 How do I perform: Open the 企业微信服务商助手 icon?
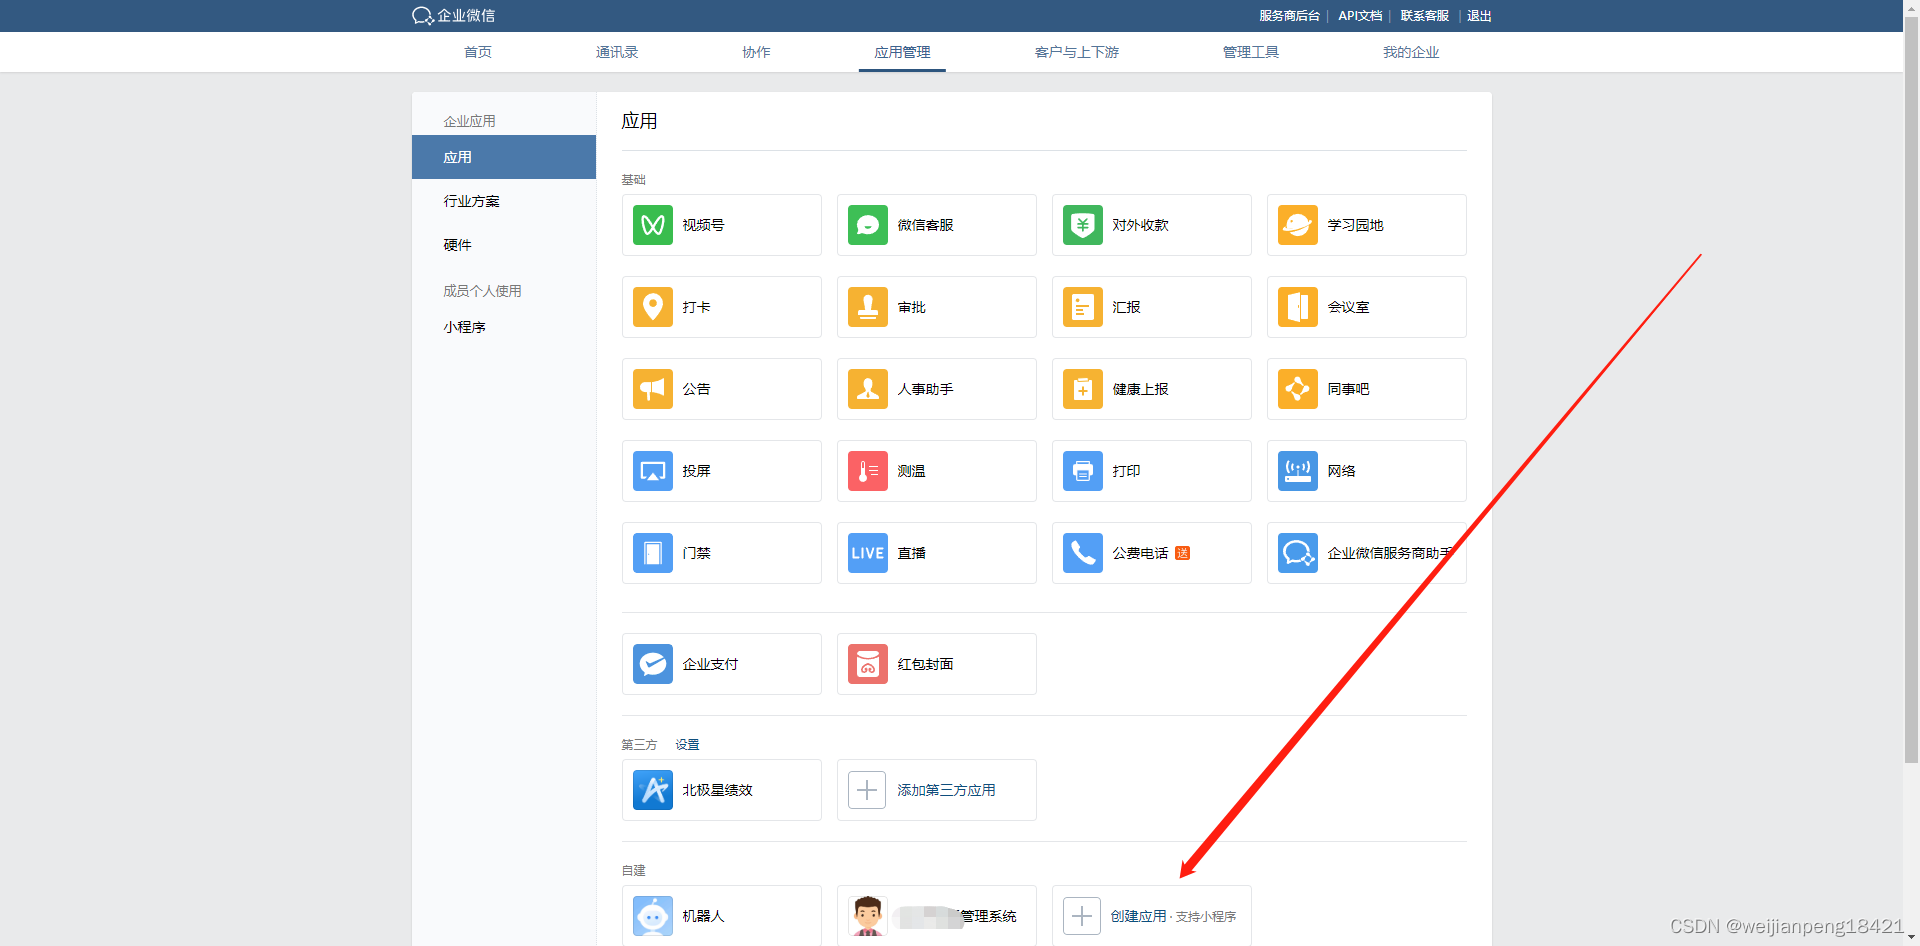pos(1298,553)
